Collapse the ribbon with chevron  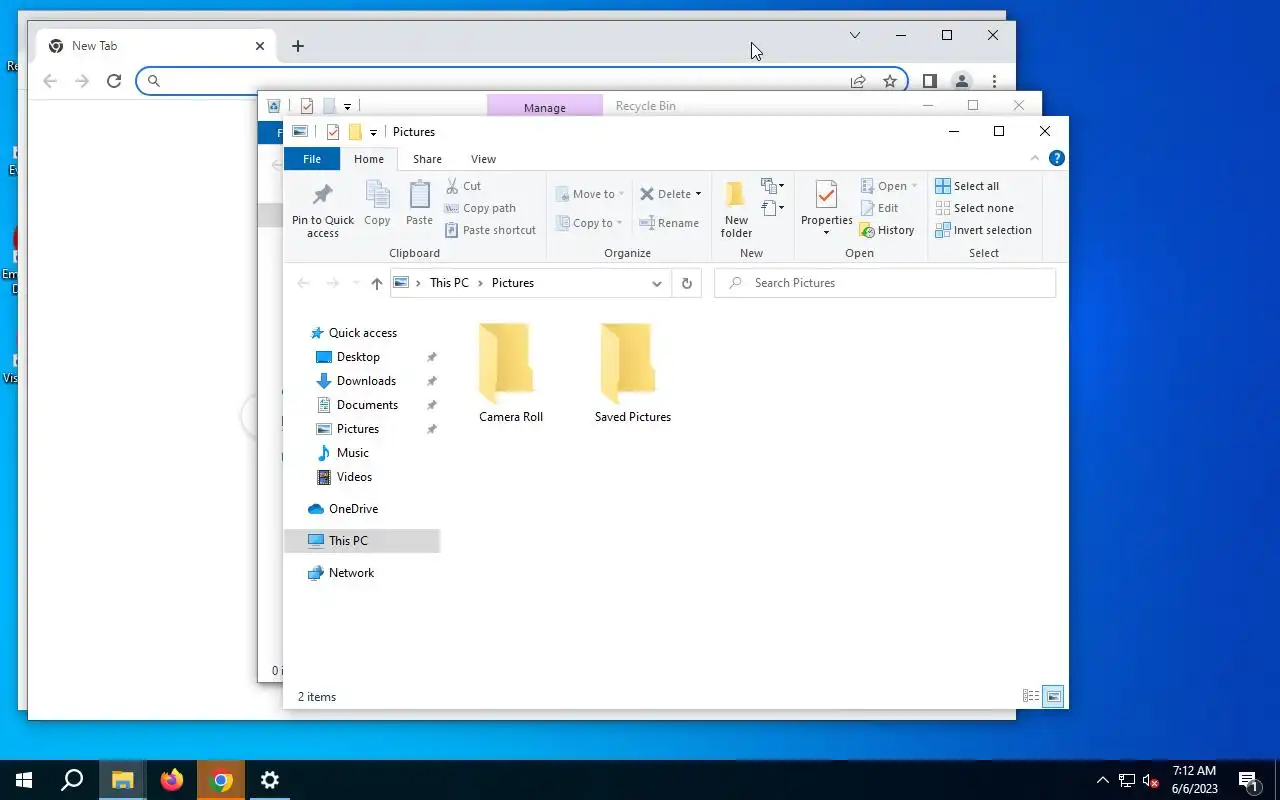[x=1035, y=158]
